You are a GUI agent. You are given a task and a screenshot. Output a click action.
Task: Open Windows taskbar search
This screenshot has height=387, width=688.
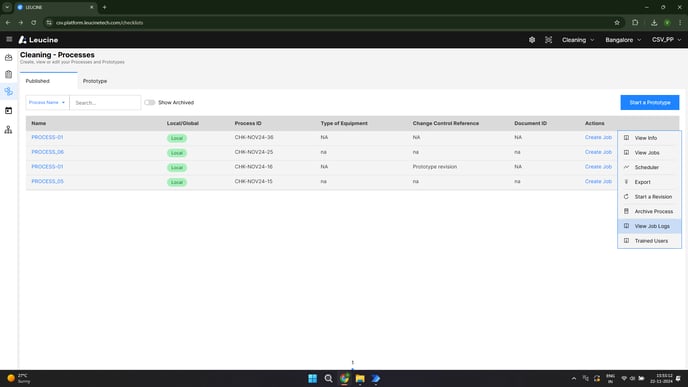(x=328, y=379)
